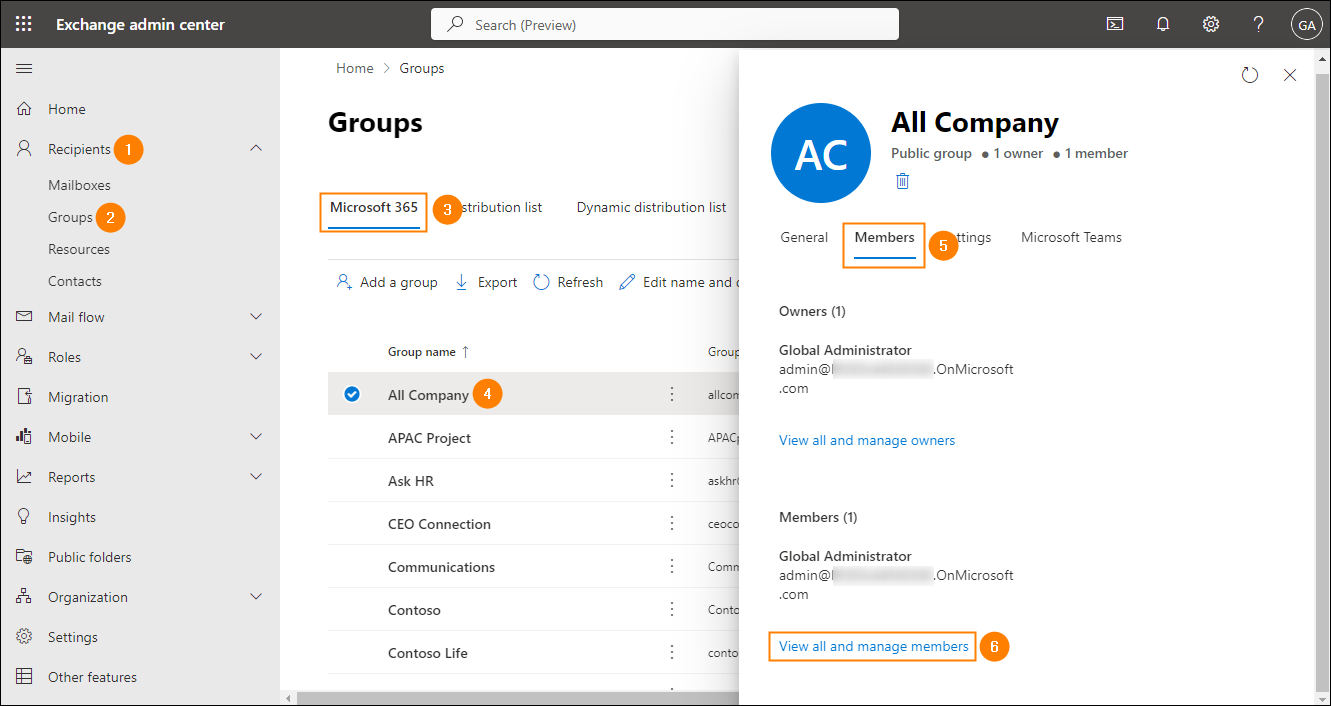Open Contacts under Recipients
Screen dimensions: 1331x706
point(75,281)
